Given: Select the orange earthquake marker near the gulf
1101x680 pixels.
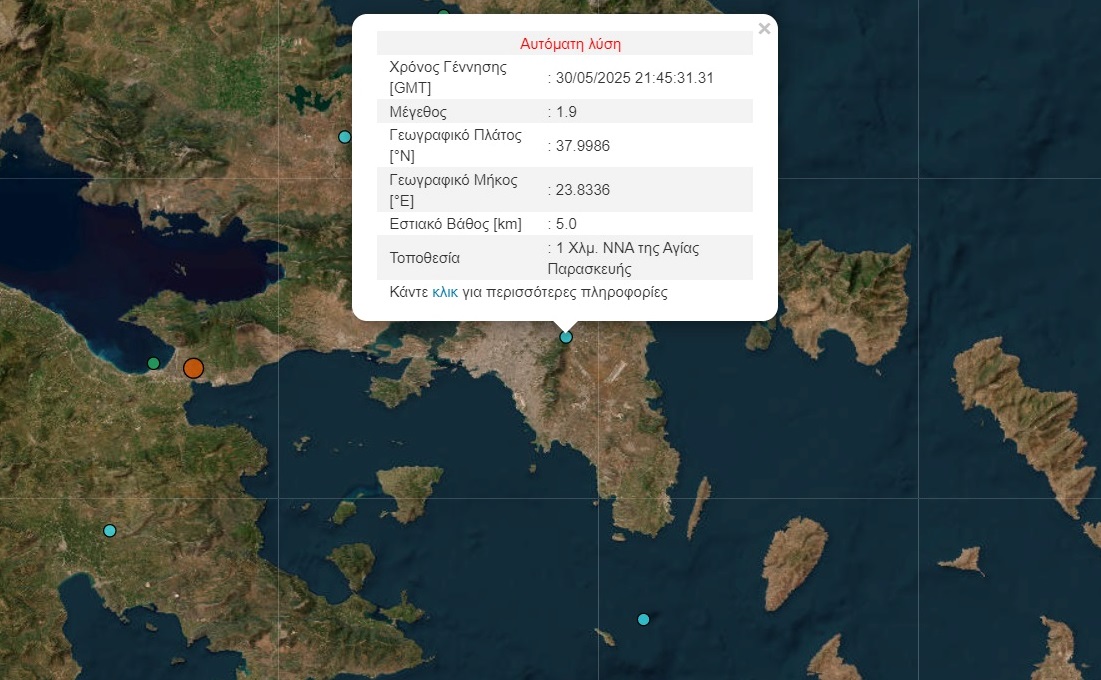Looking at the screenshot, I should point(193,368).
